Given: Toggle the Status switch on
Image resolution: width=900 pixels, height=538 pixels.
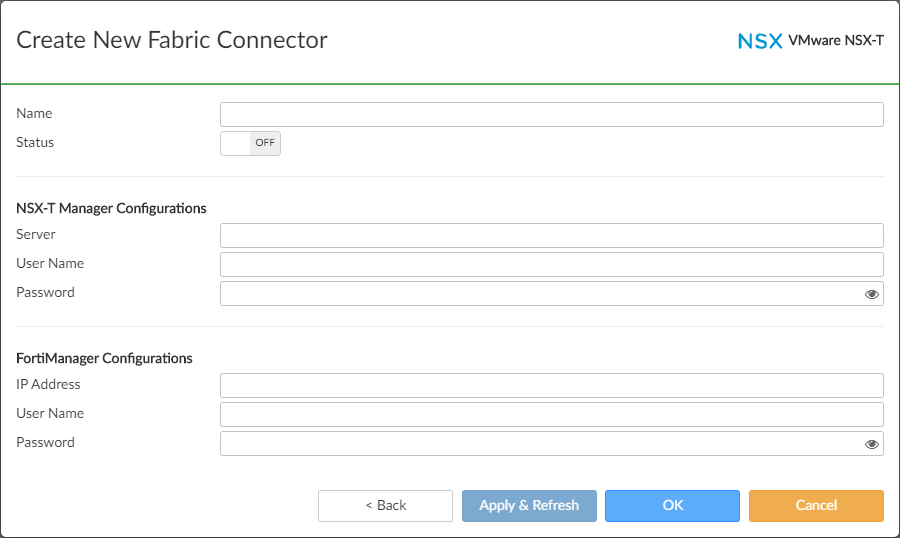Looking at the screenshot, I should click(x=250, y=143).
